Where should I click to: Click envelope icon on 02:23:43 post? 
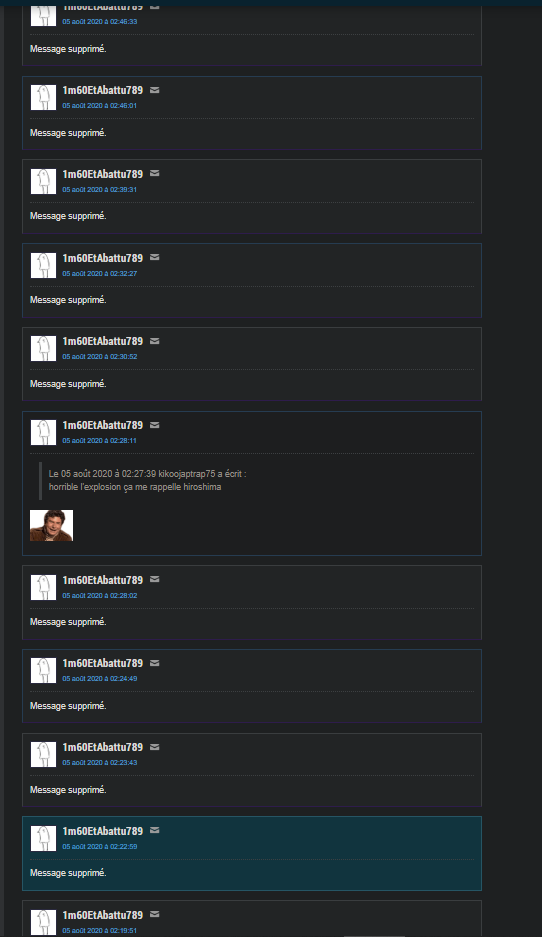click(154, 747)
